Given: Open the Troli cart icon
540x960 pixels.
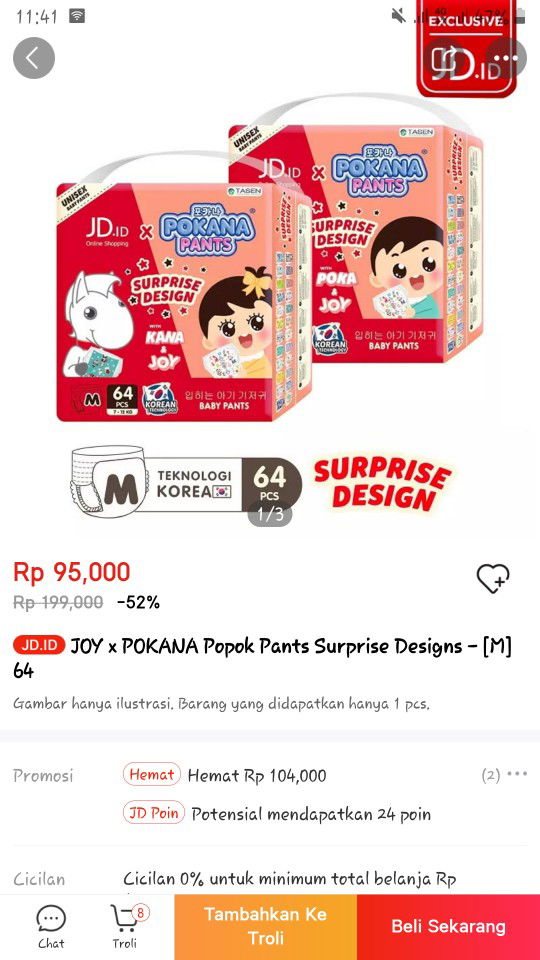Looking at the screenshot, I should tap(125, 927).
